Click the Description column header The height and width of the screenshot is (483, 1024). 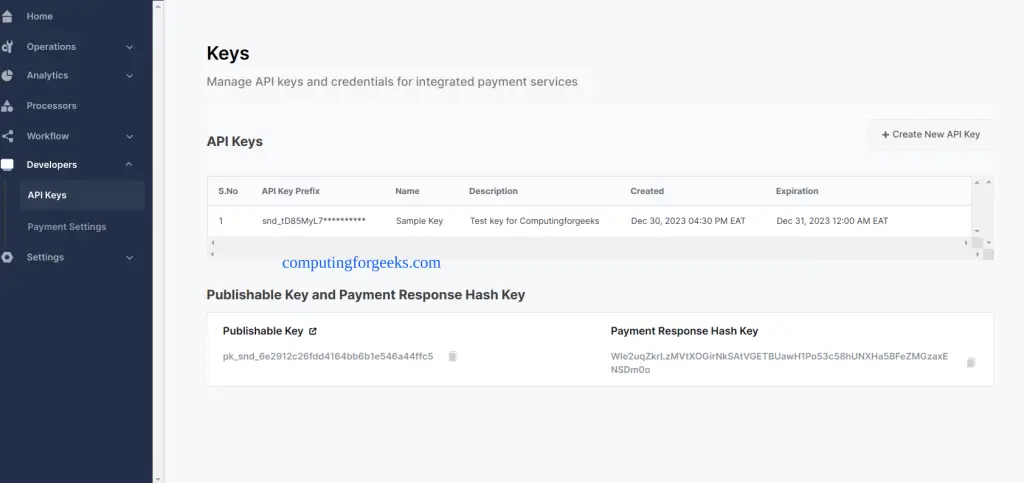tap(493, 191)
